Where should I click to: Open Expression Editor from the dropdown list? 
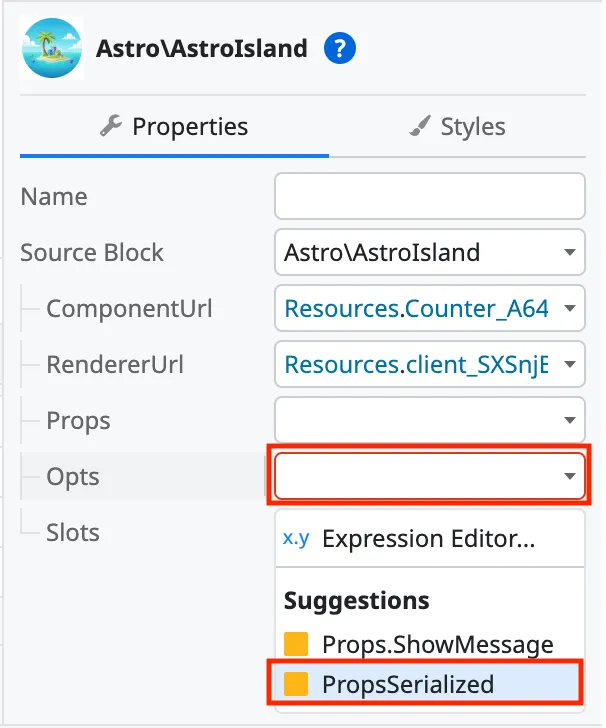[x=428, y=539]
